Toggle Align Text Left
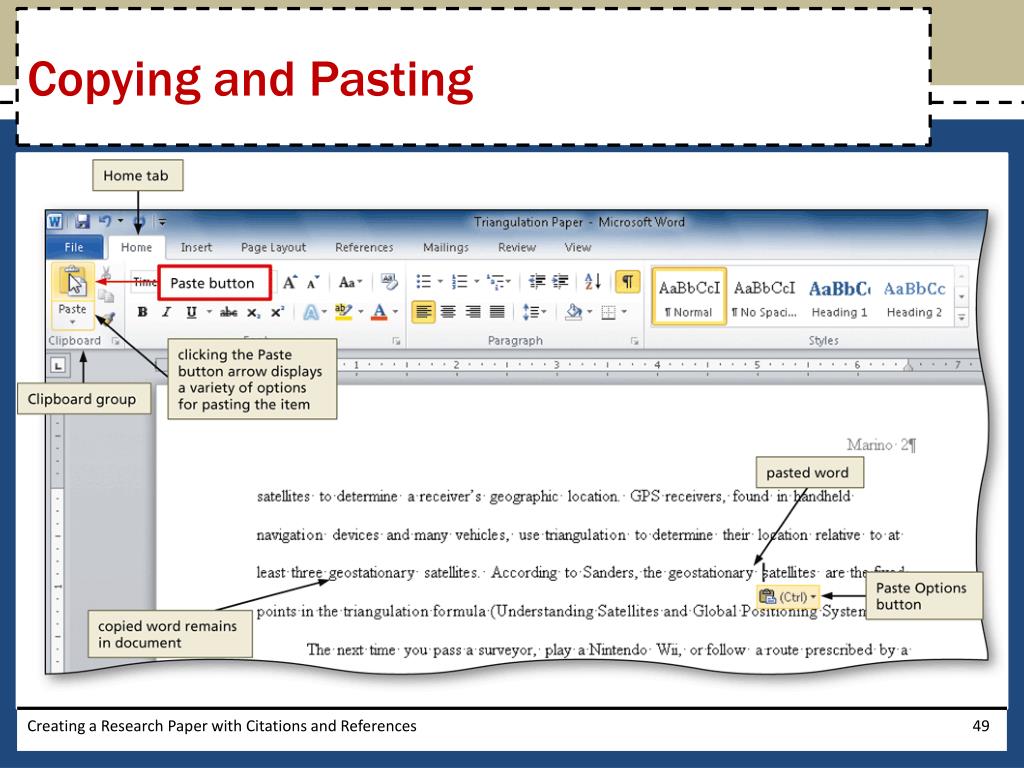 click(x=423, y=312)
